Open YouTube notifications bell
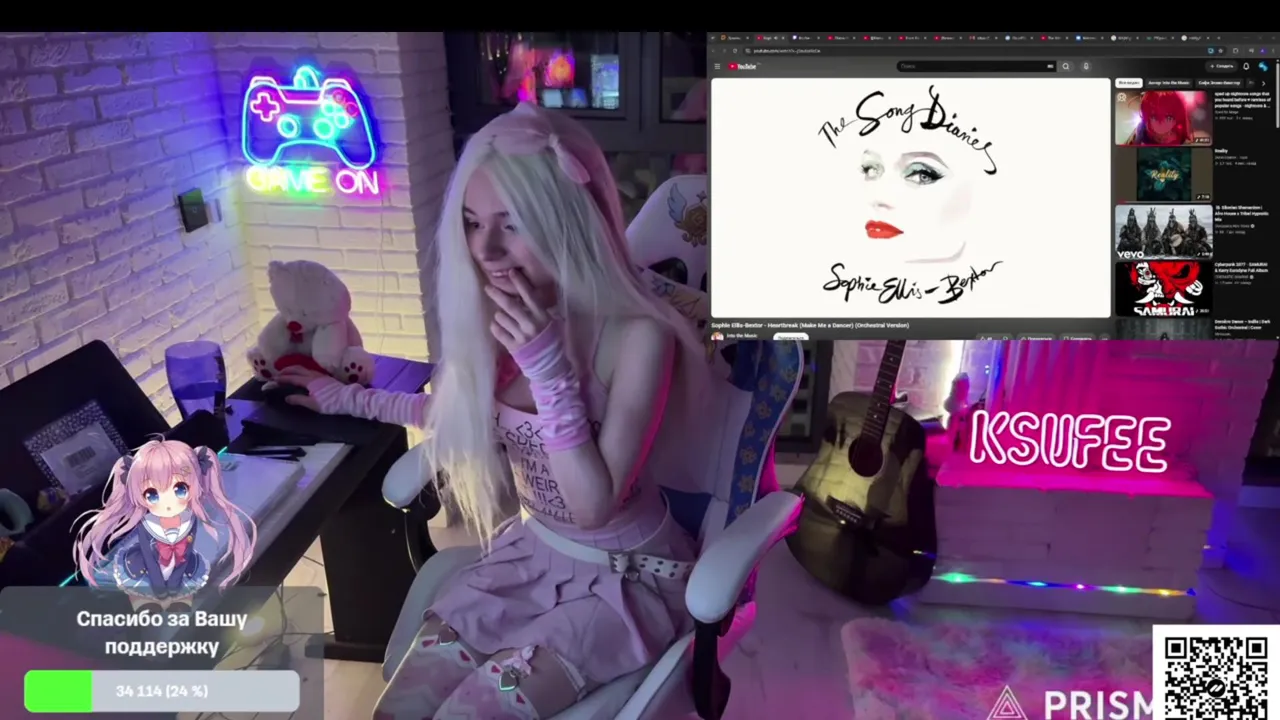Viewport: 1280px width, 720px height. click(1246, 66)
